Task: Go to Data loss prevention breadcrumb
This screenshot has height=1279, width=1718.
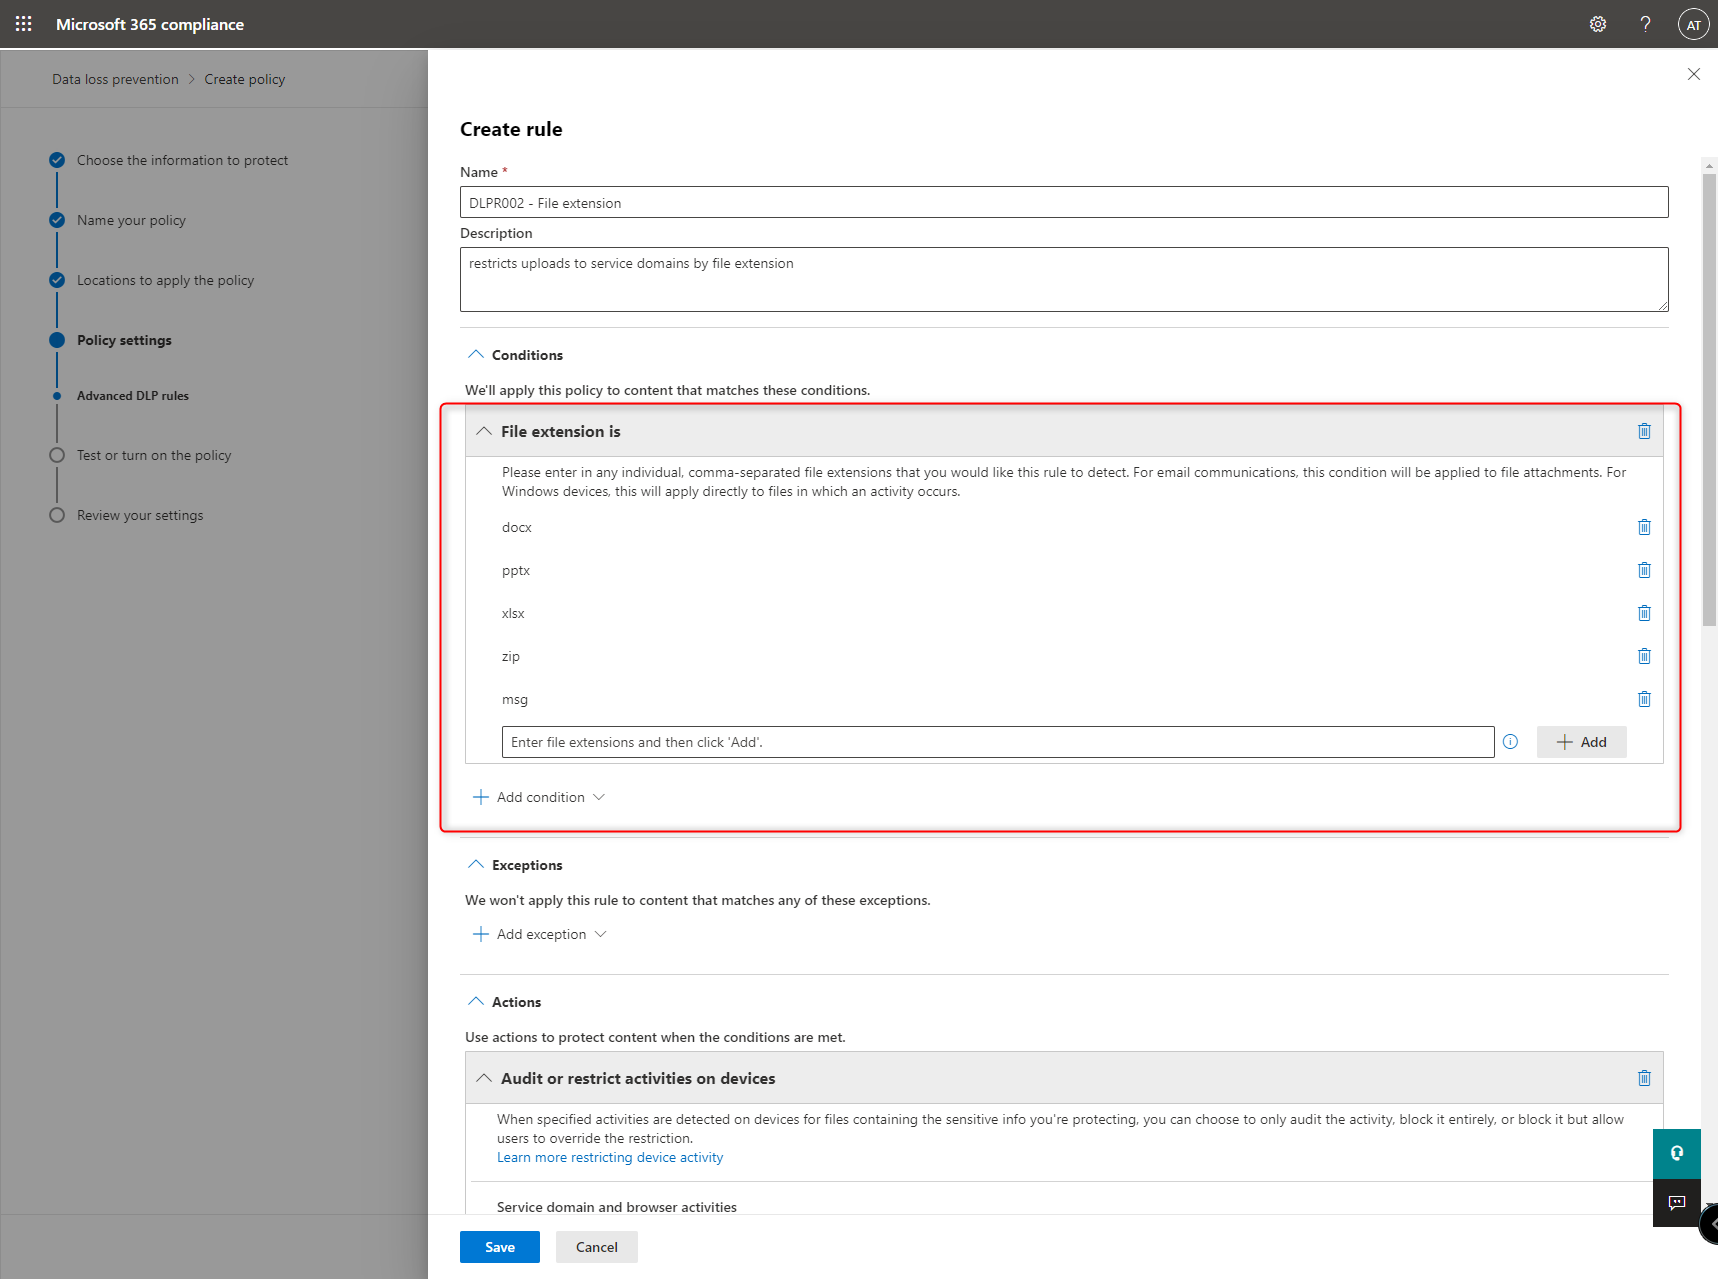Action: pos(115,79)
